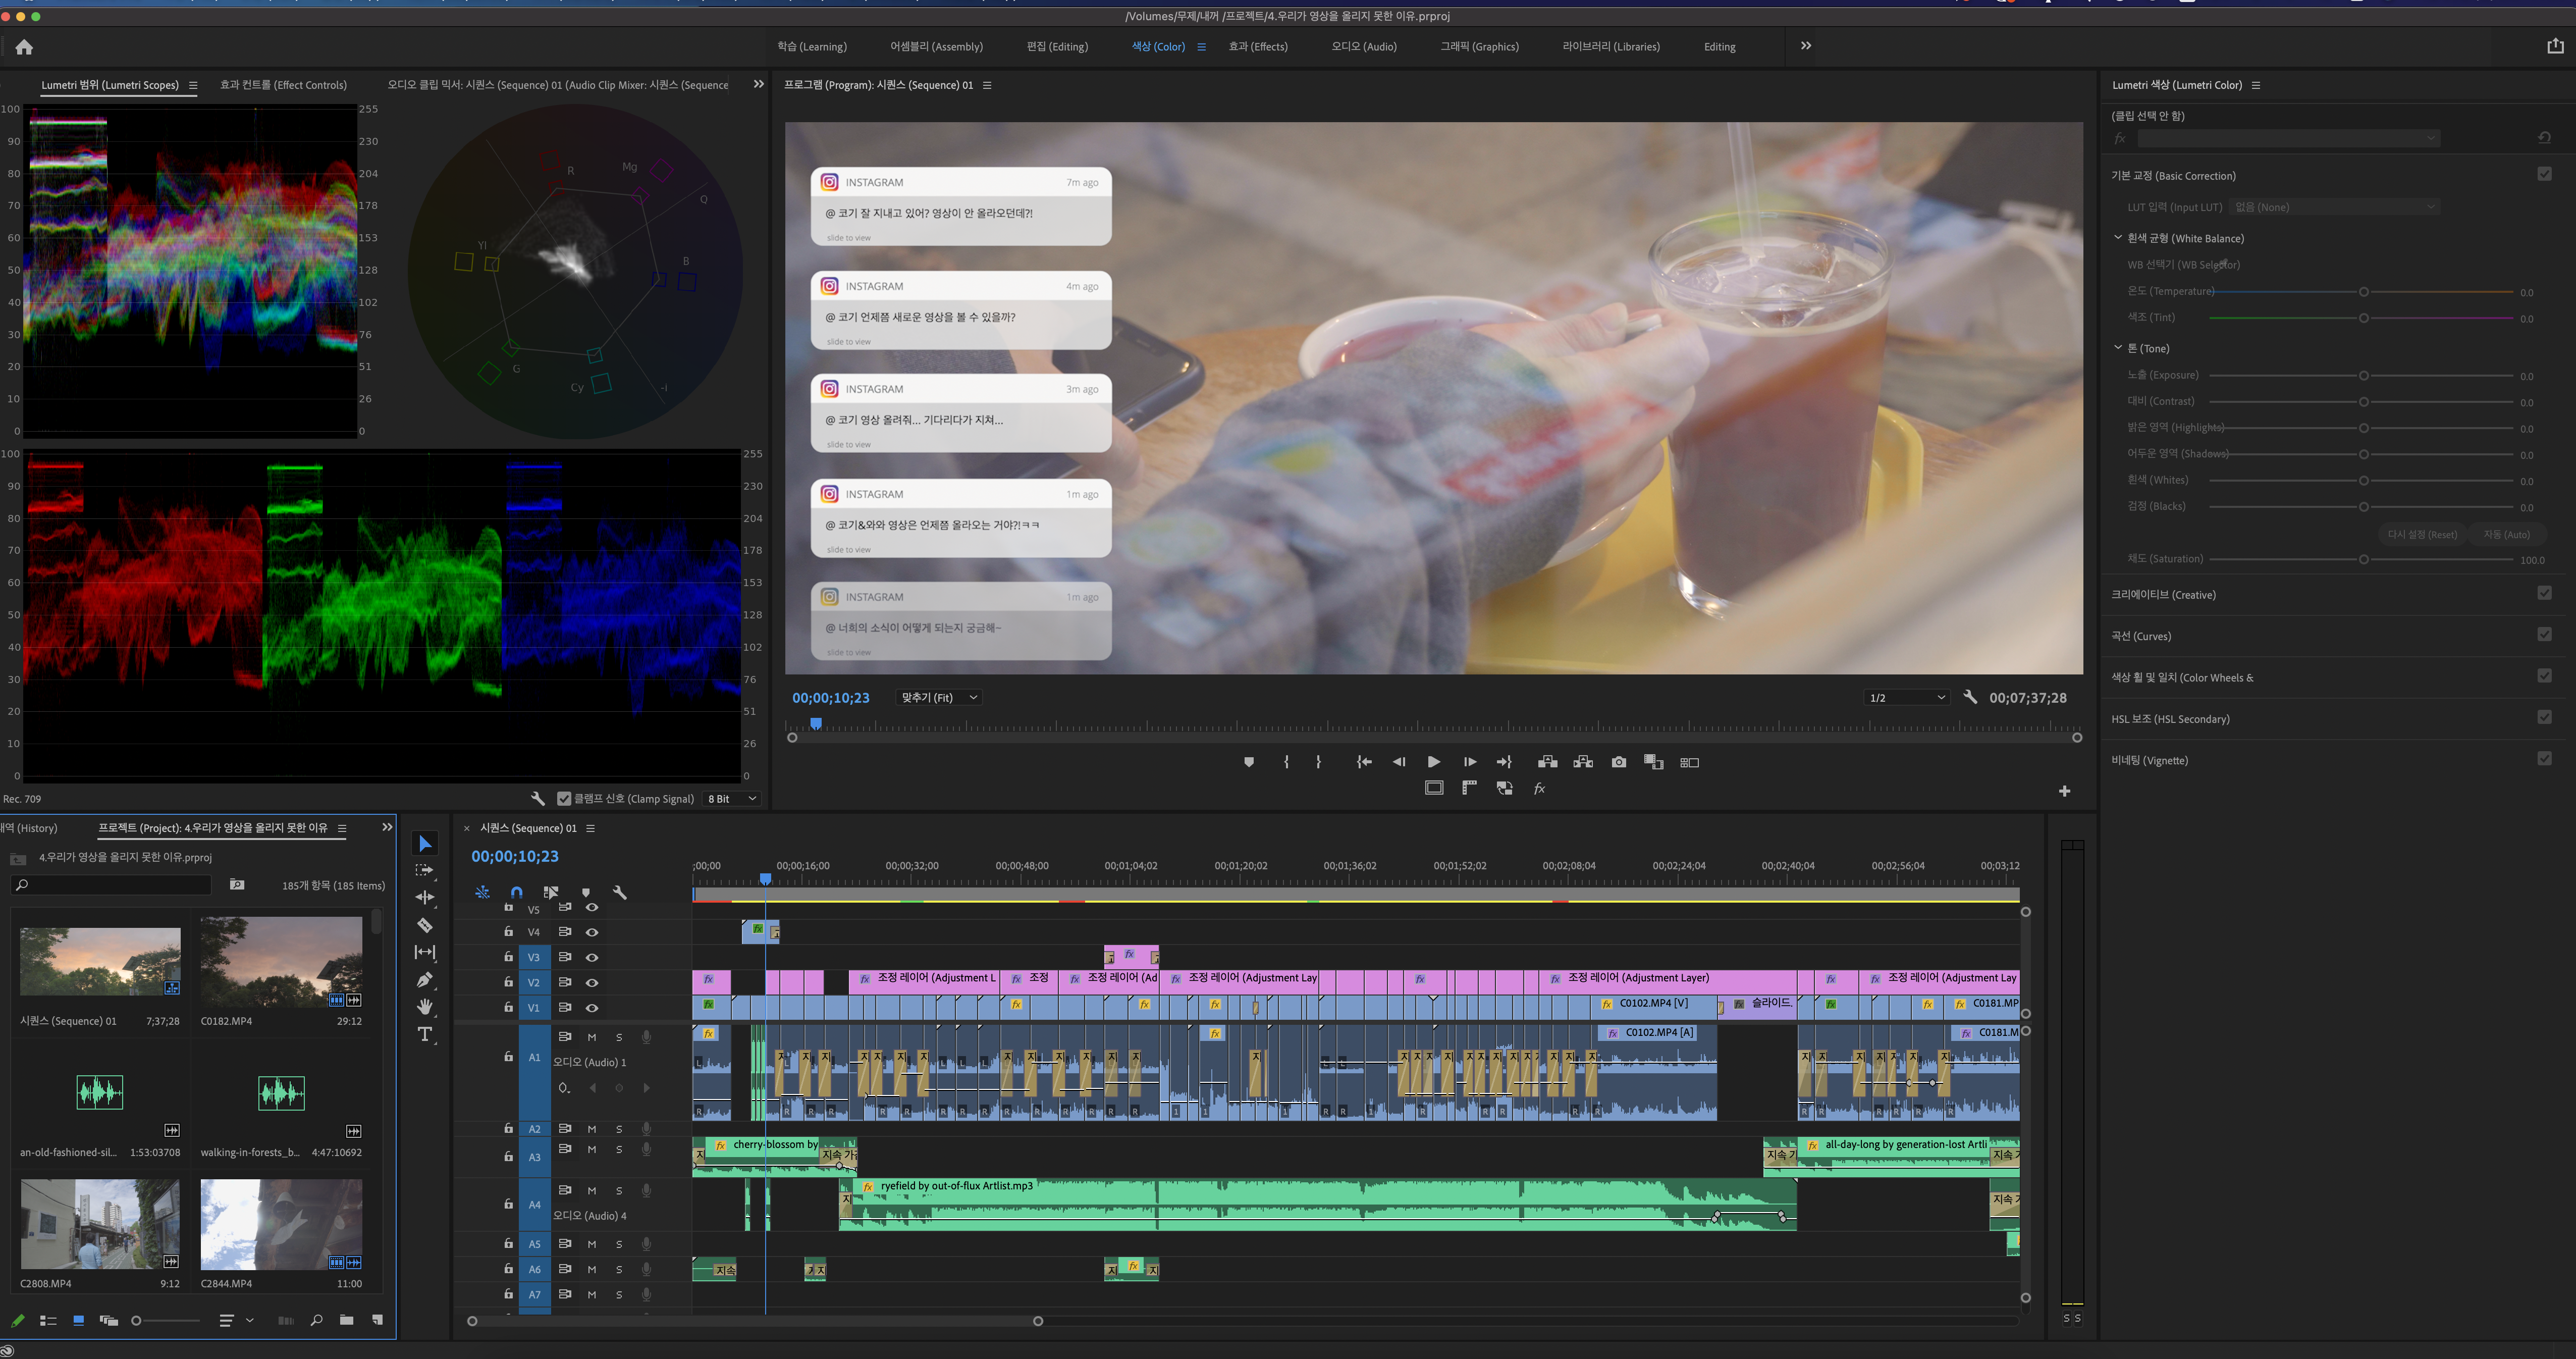Click the Add Marker button in Program monitor
Screen dimensions: 2576x1359
click(1249, 762)
